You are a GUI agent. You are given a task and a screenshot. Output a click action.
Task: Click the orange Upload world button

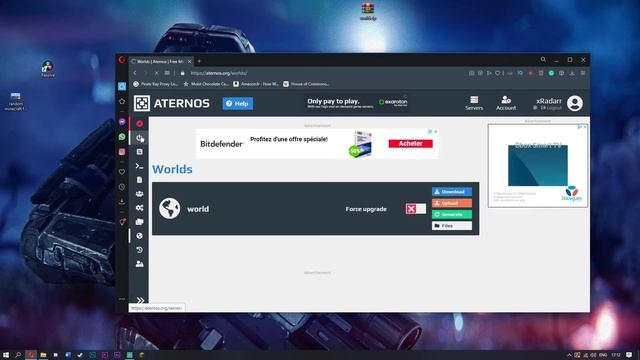452,203
